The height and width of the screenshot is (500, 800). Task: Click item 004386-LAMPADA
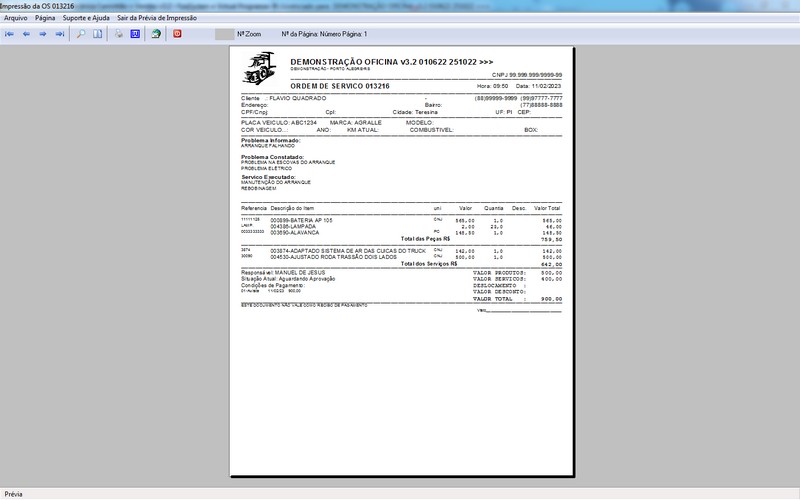point(293,227)
